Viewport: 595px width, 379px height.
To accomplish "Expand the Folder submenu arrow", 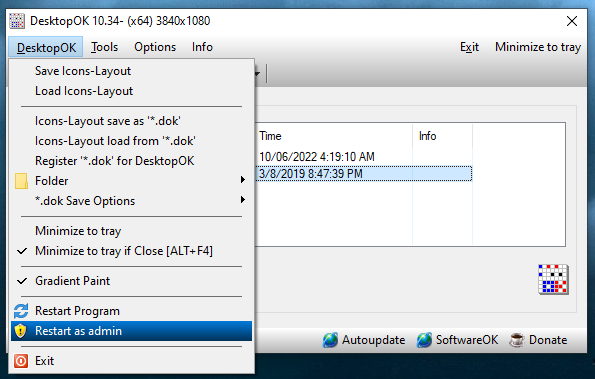I will pyautogui.click(x=243, y=180).
